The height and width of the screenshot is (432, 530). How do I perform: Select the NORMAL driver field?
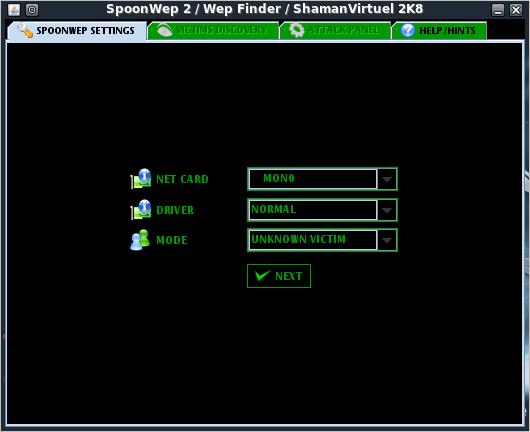point(313,210)
